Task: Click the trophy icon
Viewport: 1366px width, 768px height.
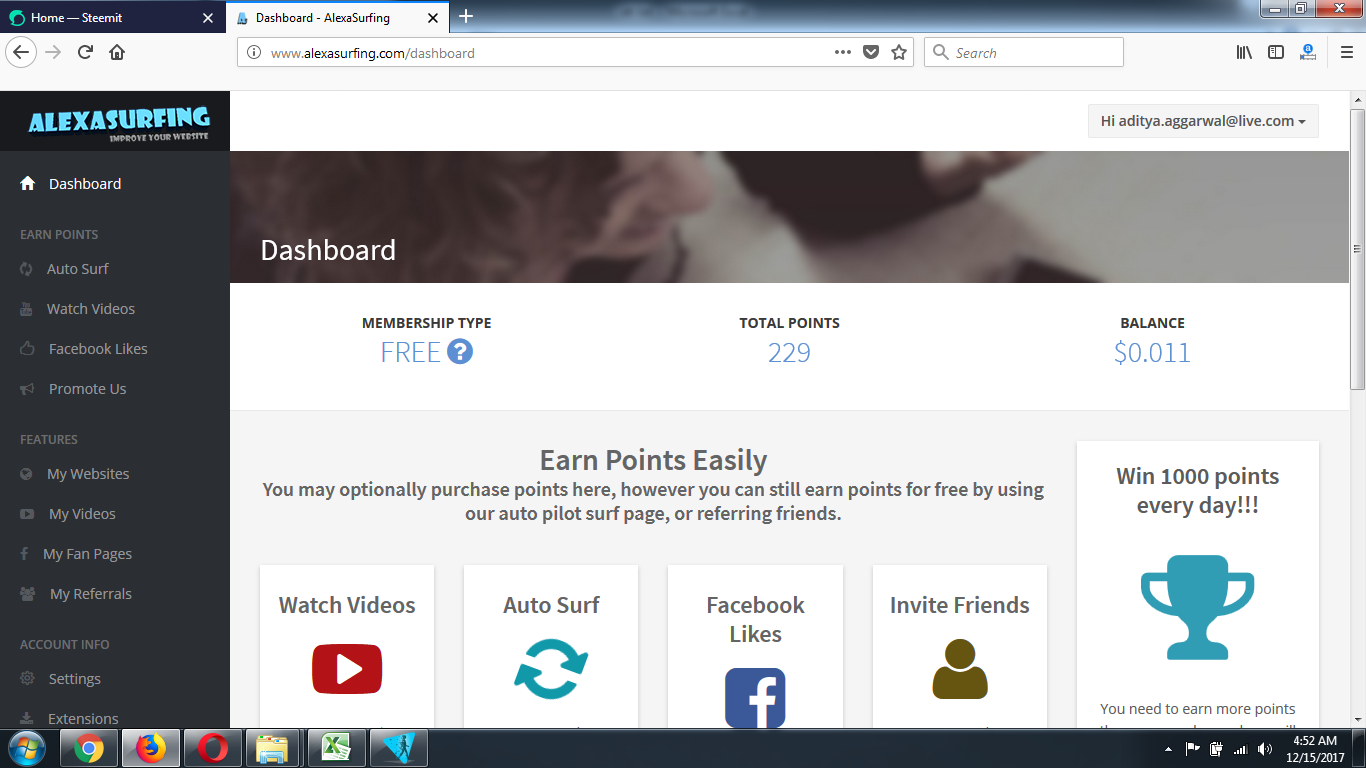Action: 1198,607
